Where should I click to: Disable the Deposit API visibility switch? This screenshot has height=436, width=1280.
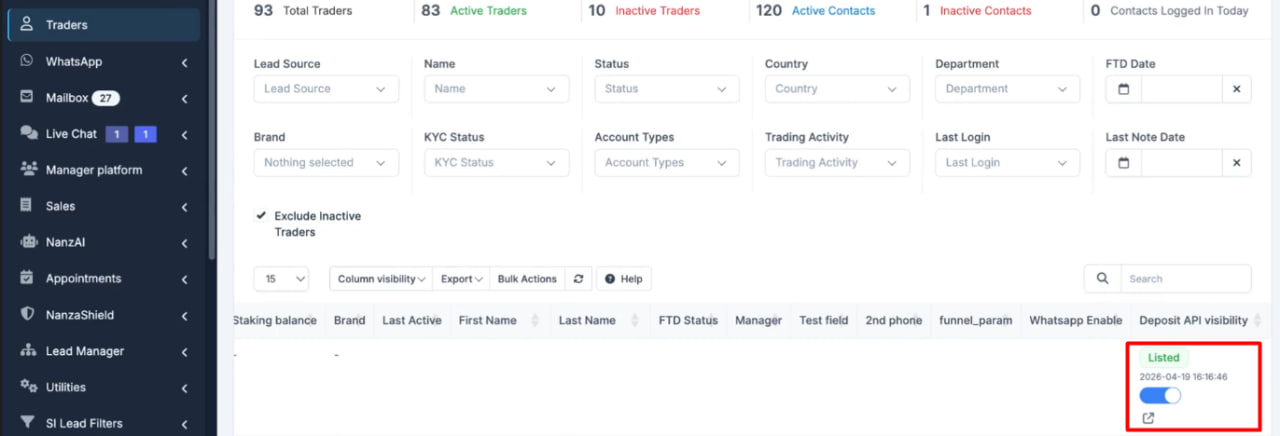coord(1160,396)
